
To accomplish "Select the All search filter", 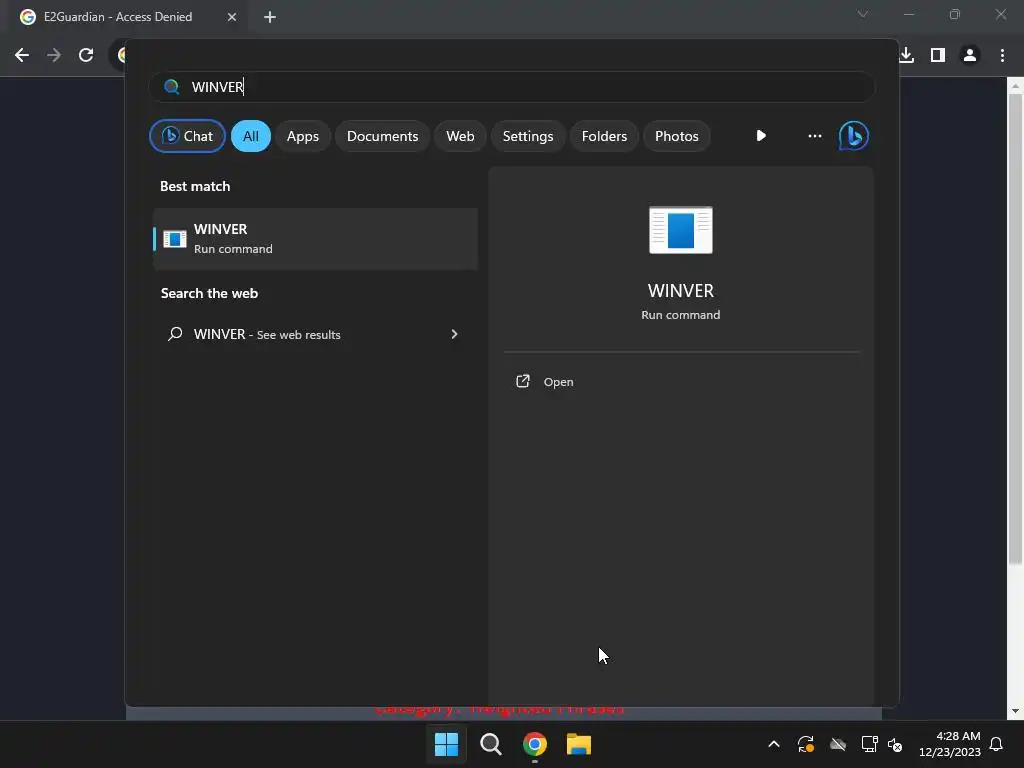I will coord(251,136).
